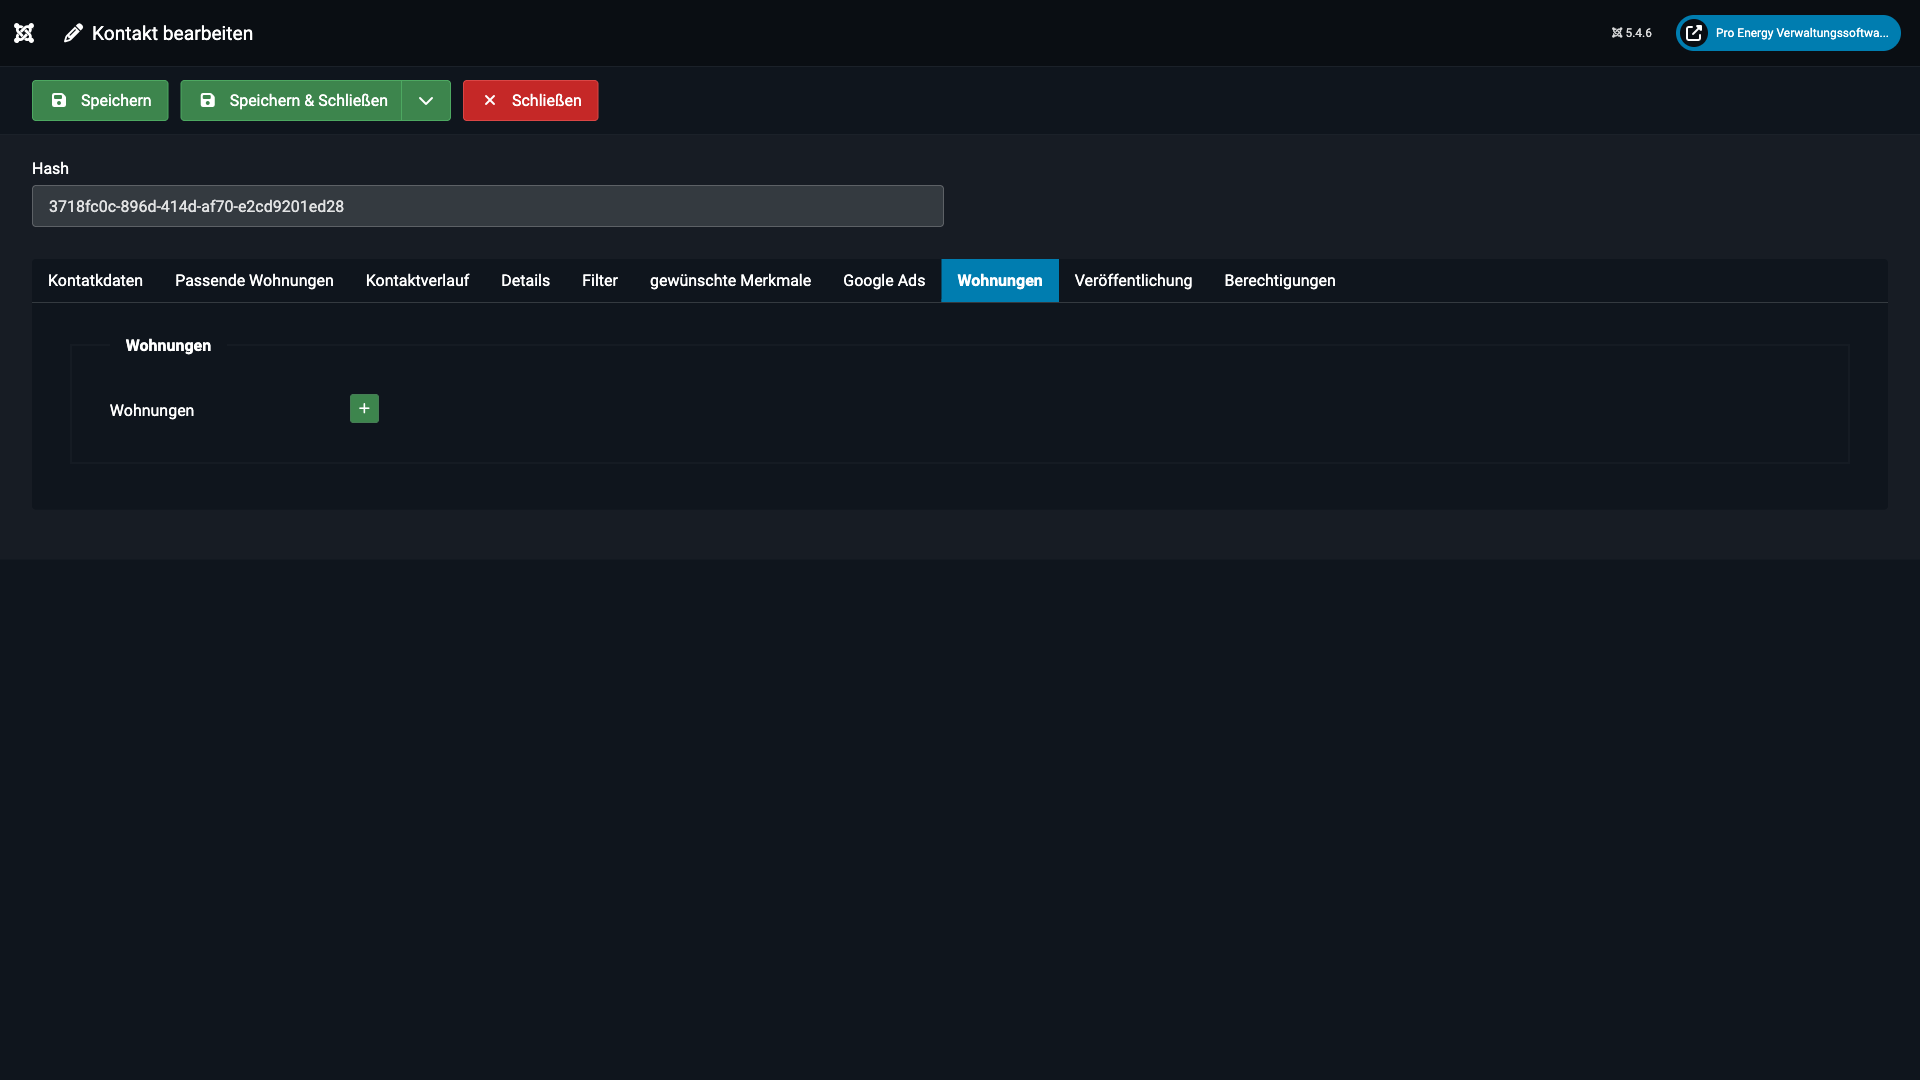Select the active Wohnungen tab
This screenshot has width=1920, height=1080.
pyautogui.click(x=1000, y=280)
